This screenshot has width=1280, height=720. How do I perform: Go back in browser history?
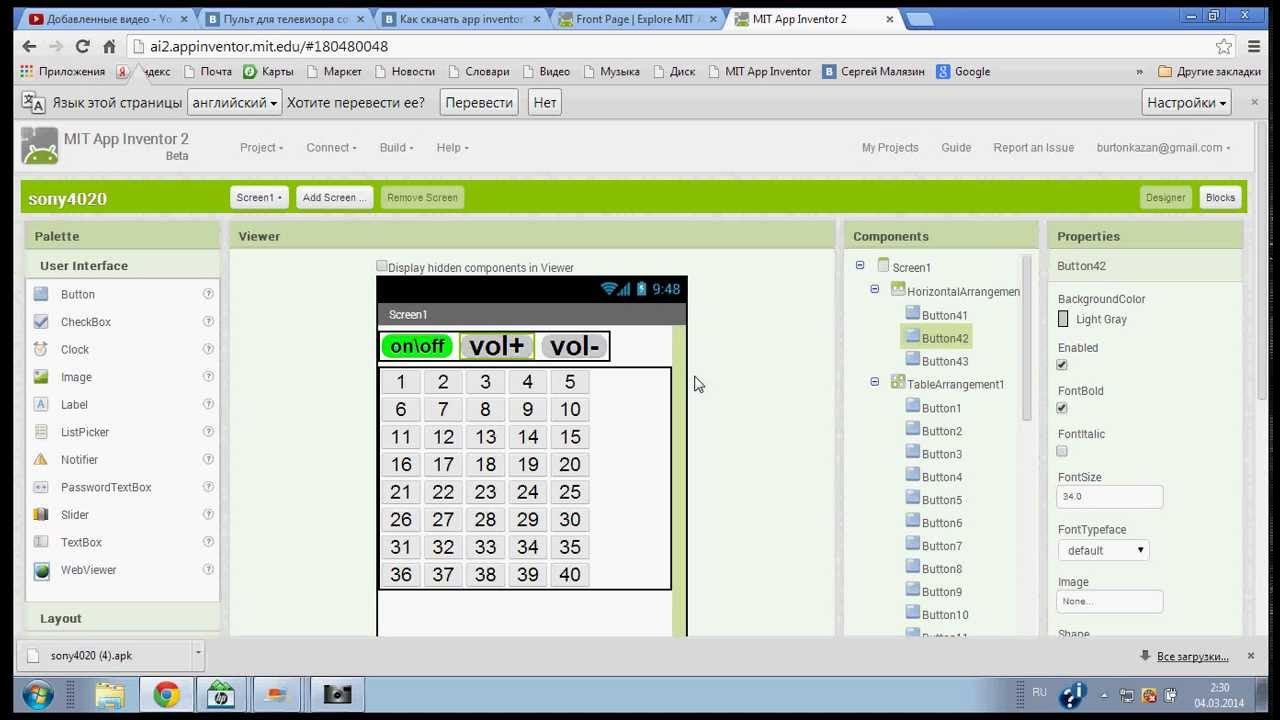click(29, 46)
